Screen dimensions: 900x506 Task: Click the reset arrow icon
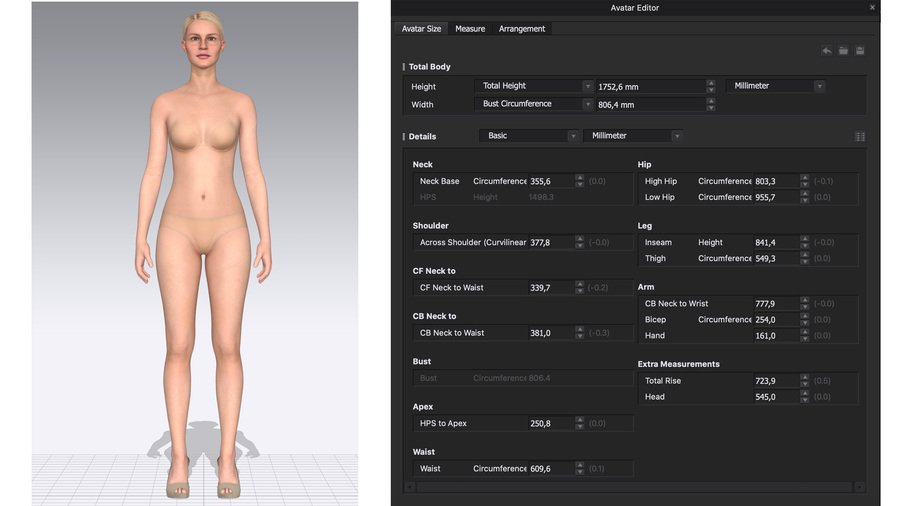point(827,50)
